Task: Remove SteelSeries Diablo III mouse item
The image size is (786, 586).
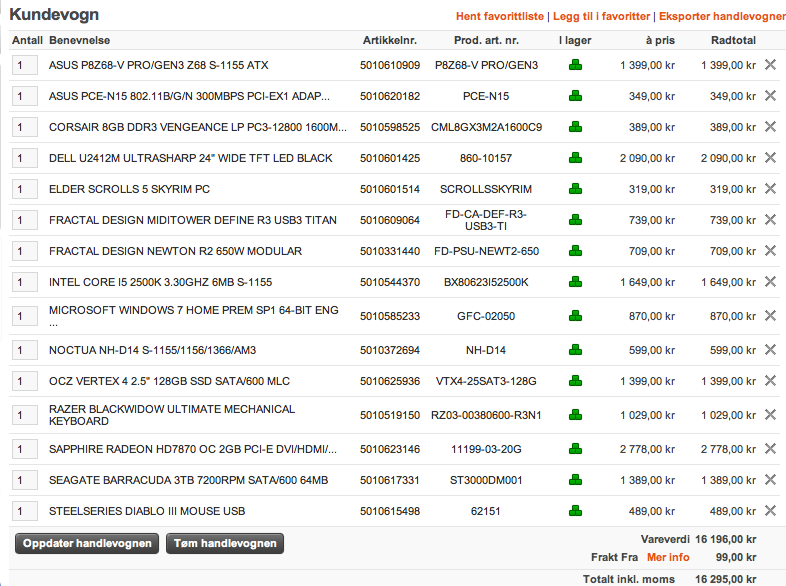Action: tap(770, 511)
